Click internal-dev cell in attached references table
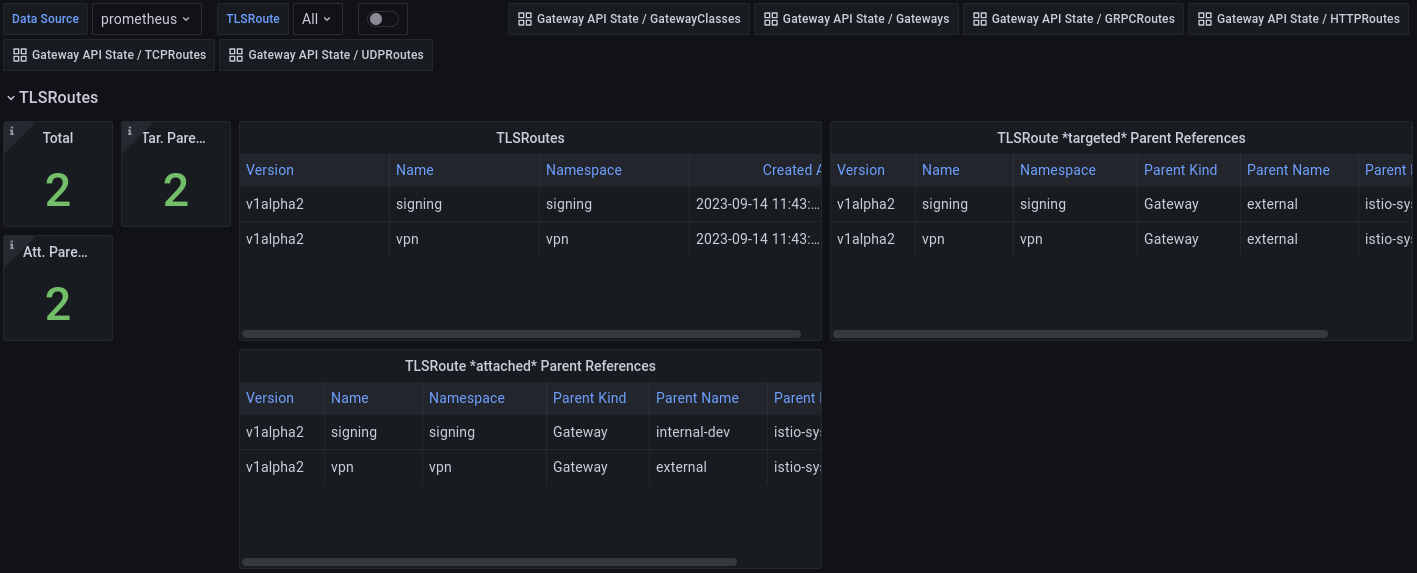 [708, 432]
